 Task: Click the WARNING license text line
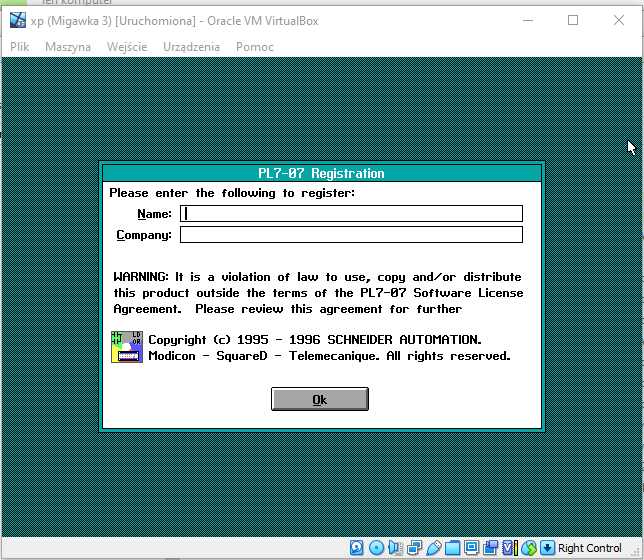[317, 277]
